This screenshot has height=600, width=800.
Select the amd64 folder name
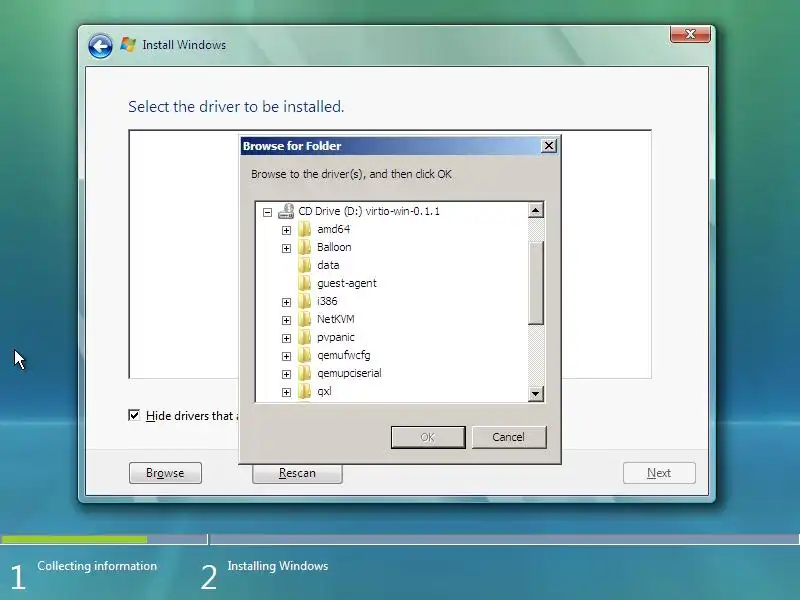tap(334, 229)
